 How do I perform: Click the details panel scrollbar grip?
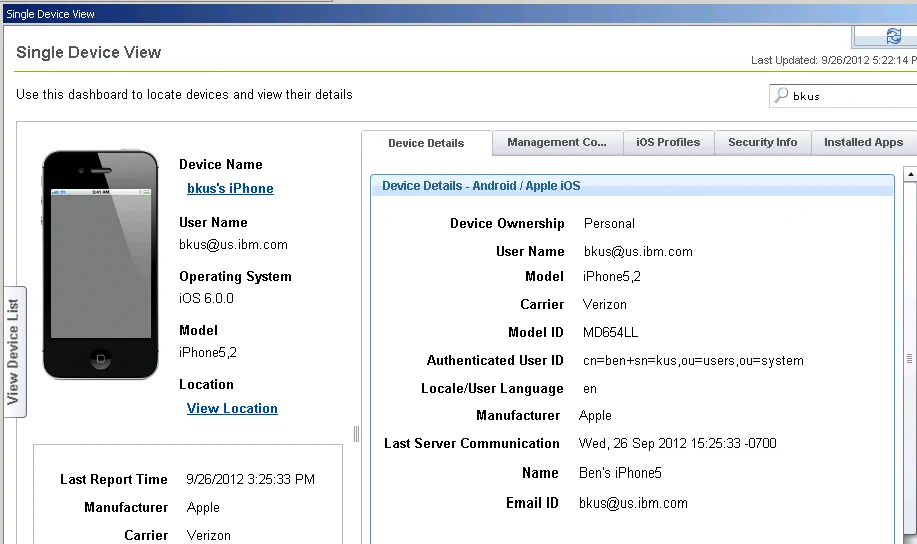click(909, 359)
